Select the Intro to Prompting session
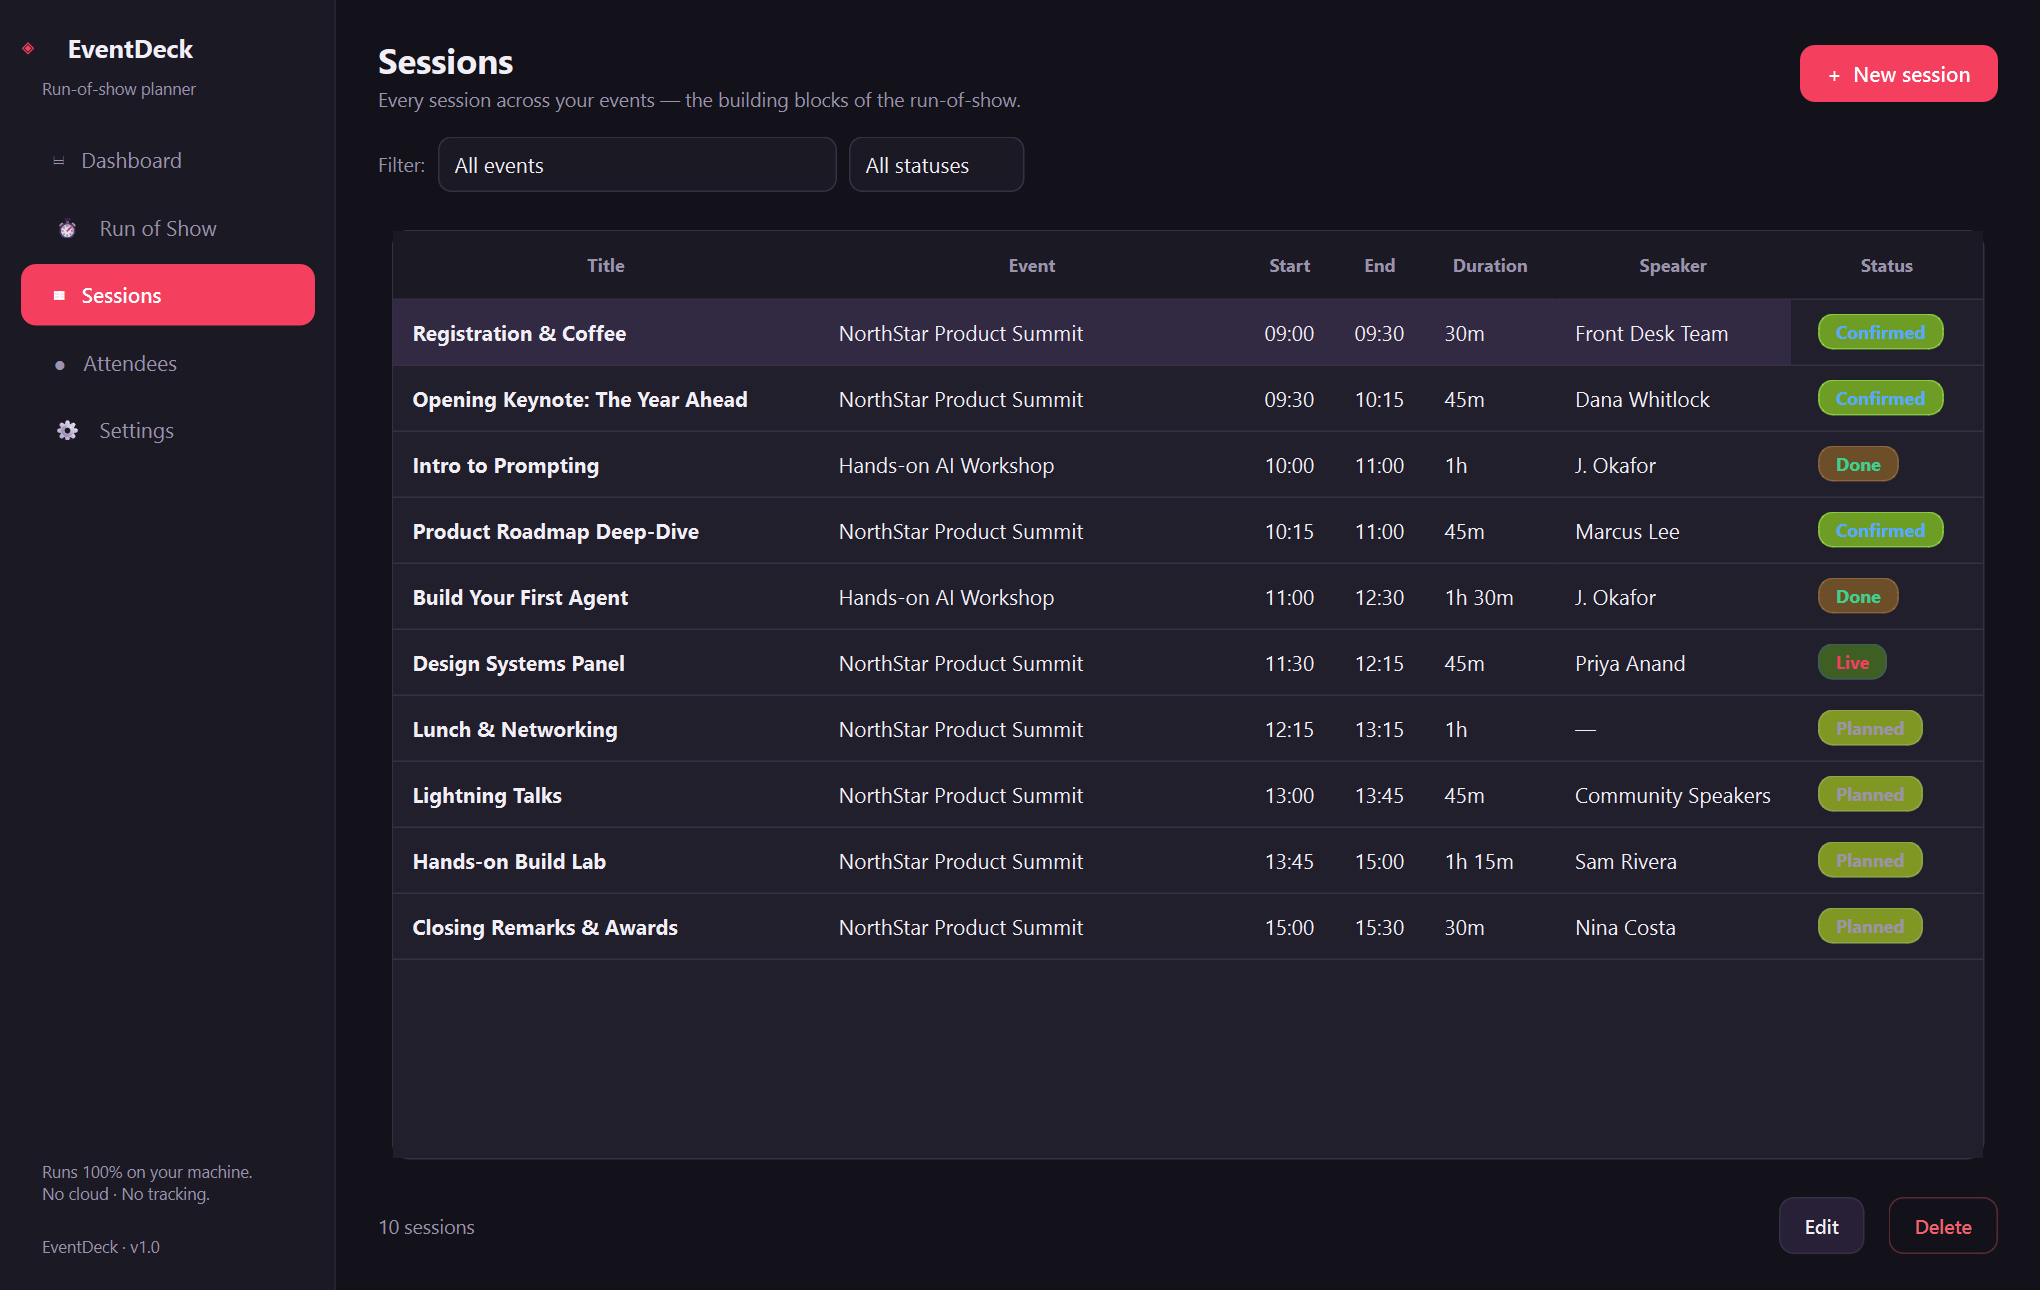This screenshot has height=1290, width=2040. point(1187,465)
